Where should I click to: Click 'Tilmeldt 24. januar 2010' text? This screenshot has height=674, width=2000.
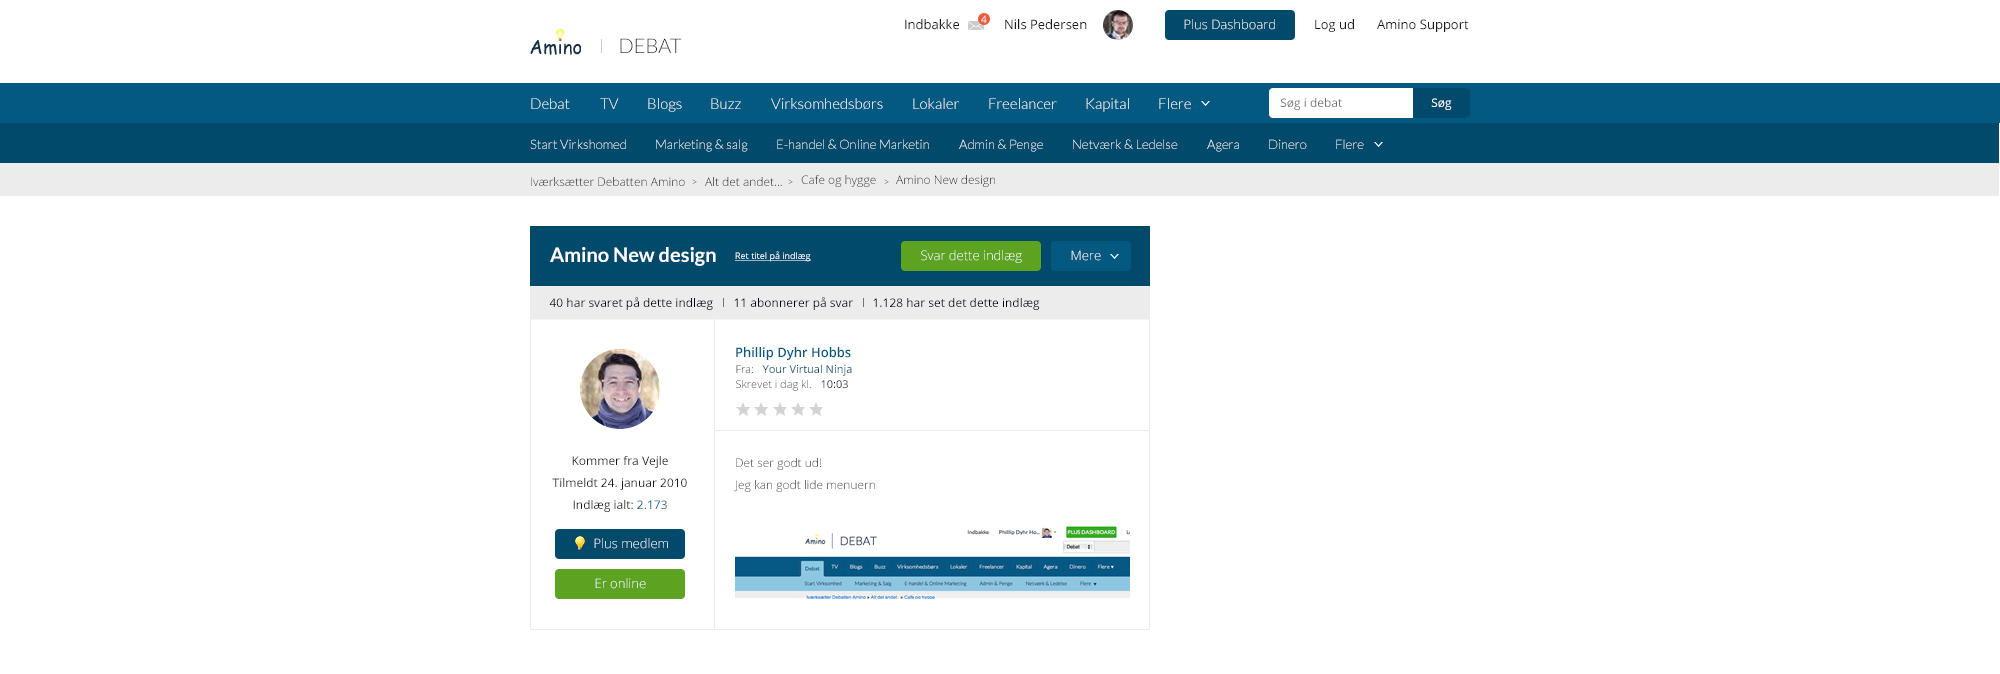tap(620, 483)
